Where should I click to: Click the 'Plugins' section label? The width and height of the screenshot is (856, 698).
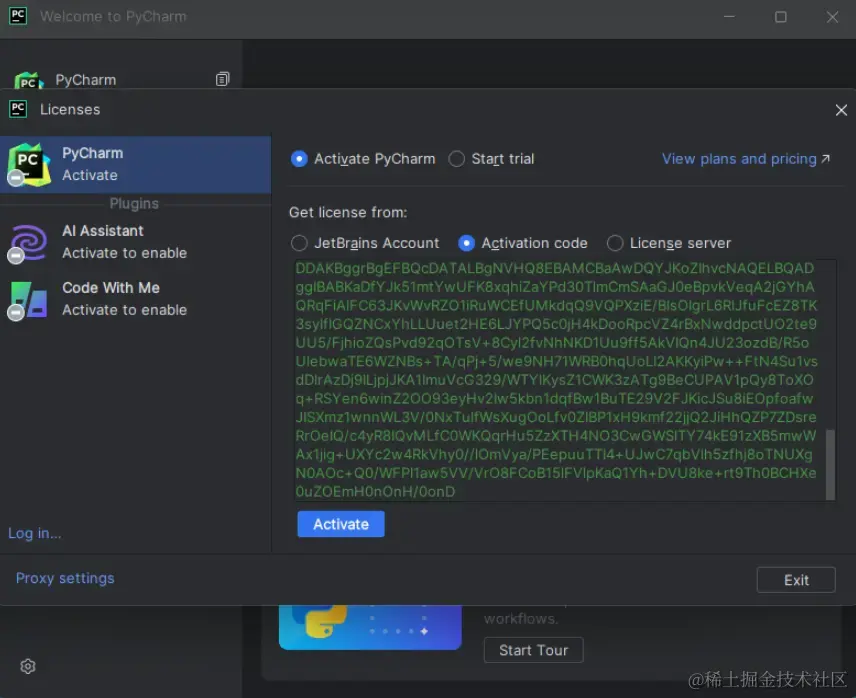134,204
